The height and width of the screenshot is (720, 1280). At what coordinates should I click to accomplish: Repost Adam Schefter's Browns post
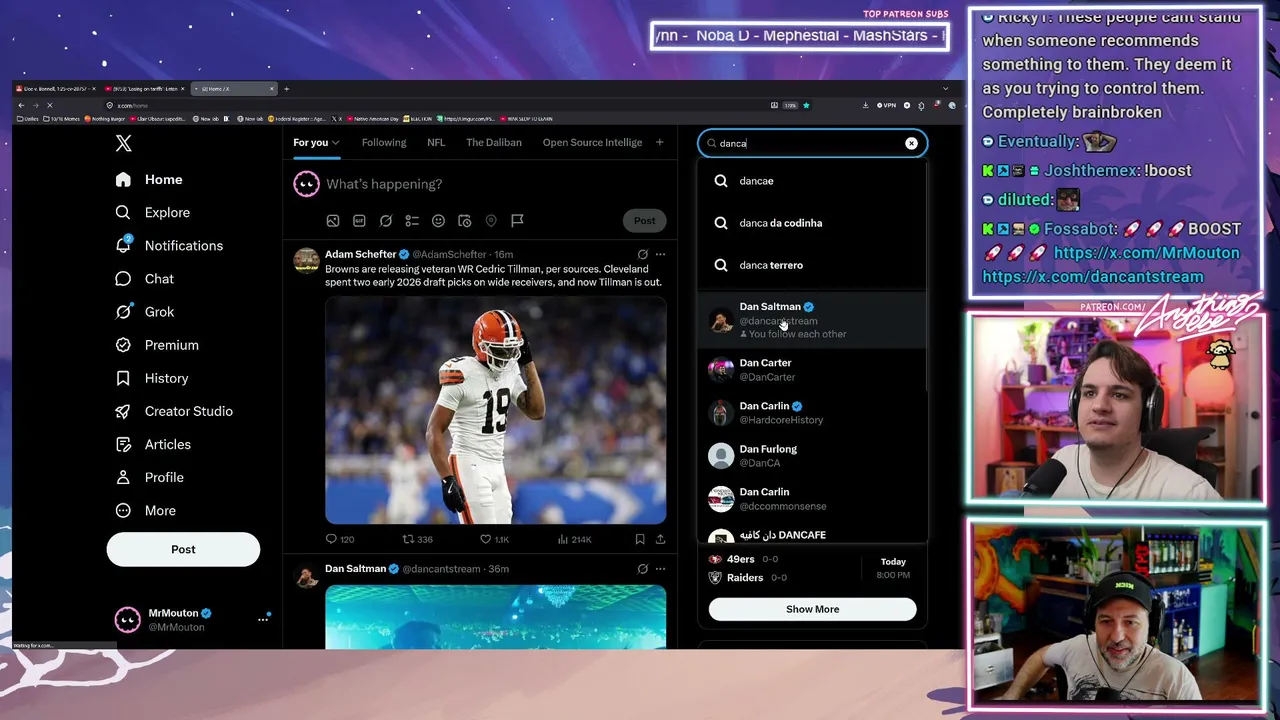[417, 539]
